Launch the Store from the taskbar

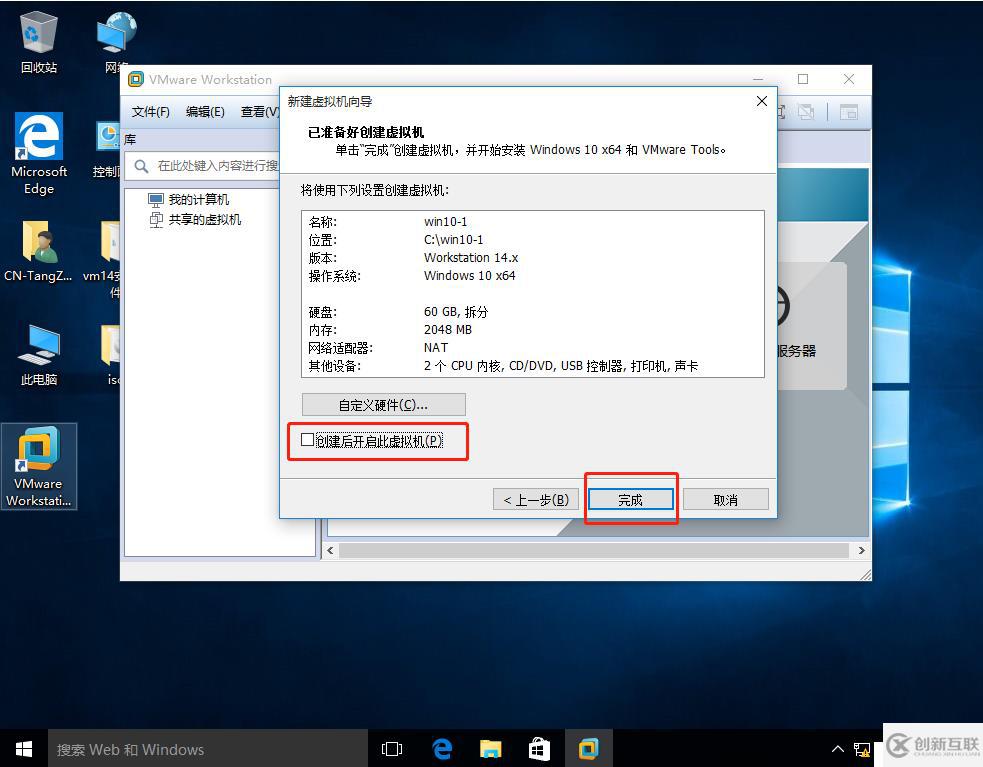click(539, 748)
